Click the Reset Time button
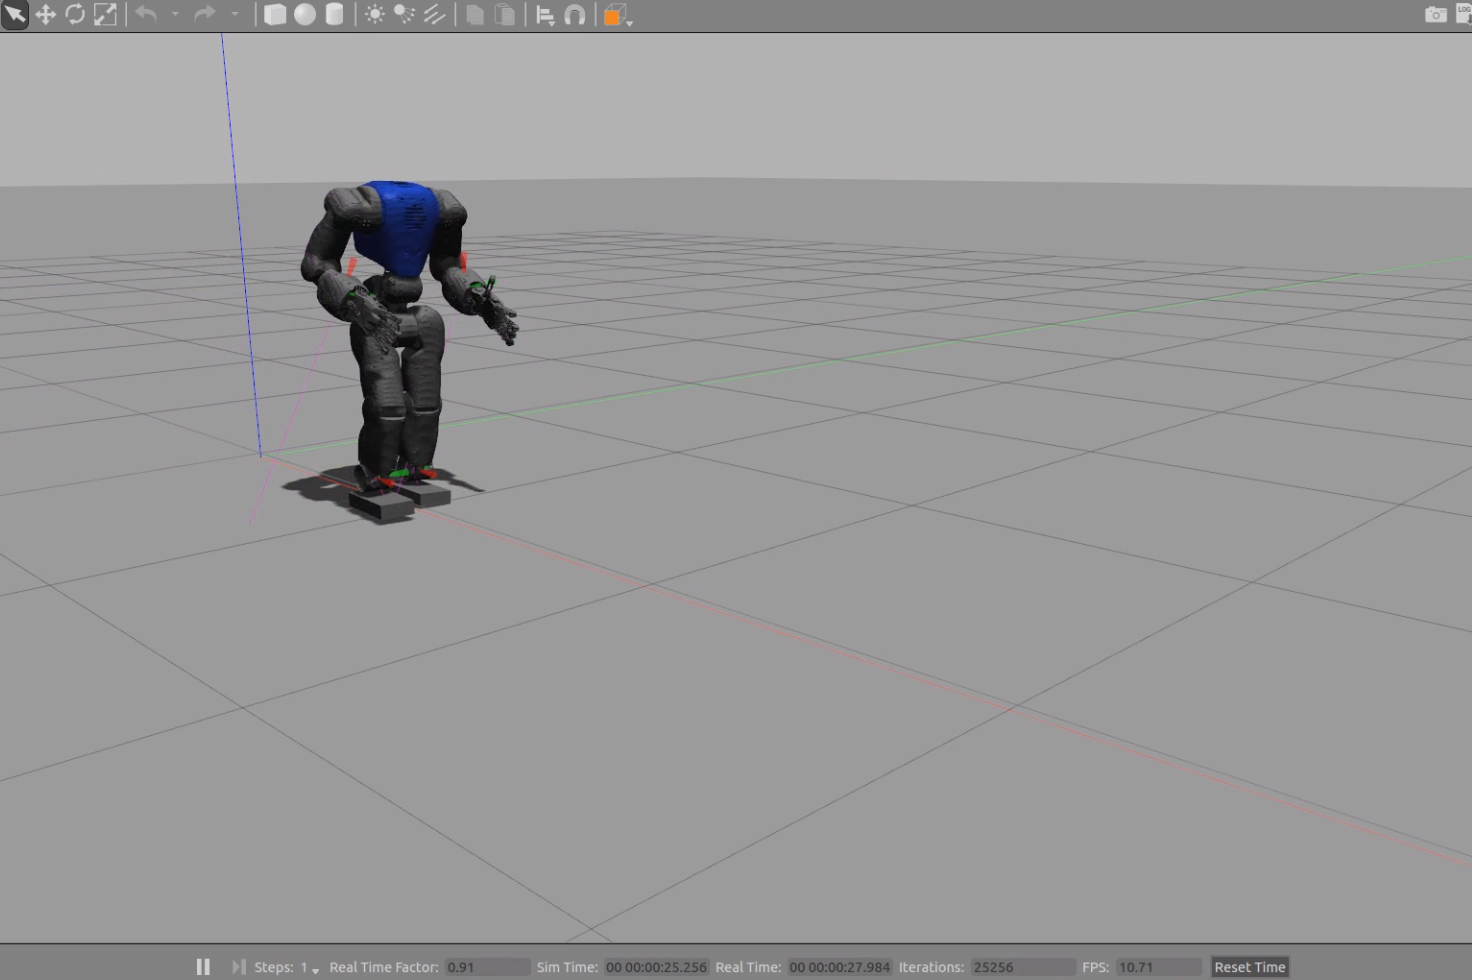The image size is (1472, 980). [1250, 967]
